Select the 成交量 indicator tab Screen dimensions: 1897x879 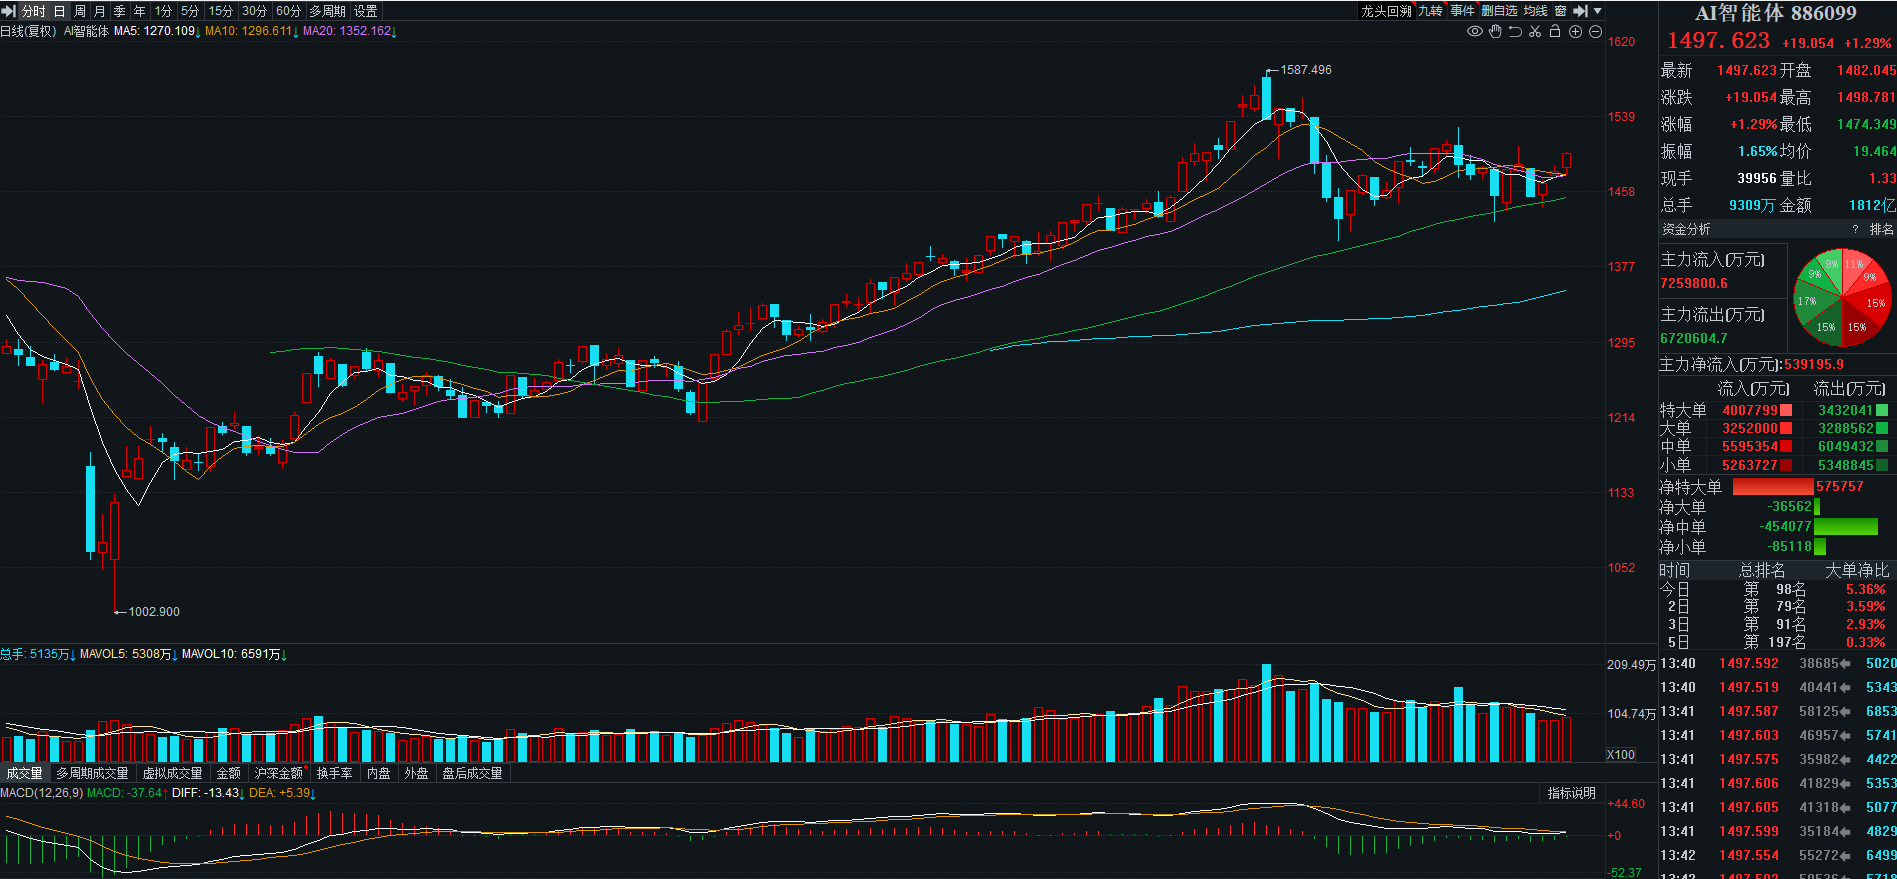[x=24, y=773]
